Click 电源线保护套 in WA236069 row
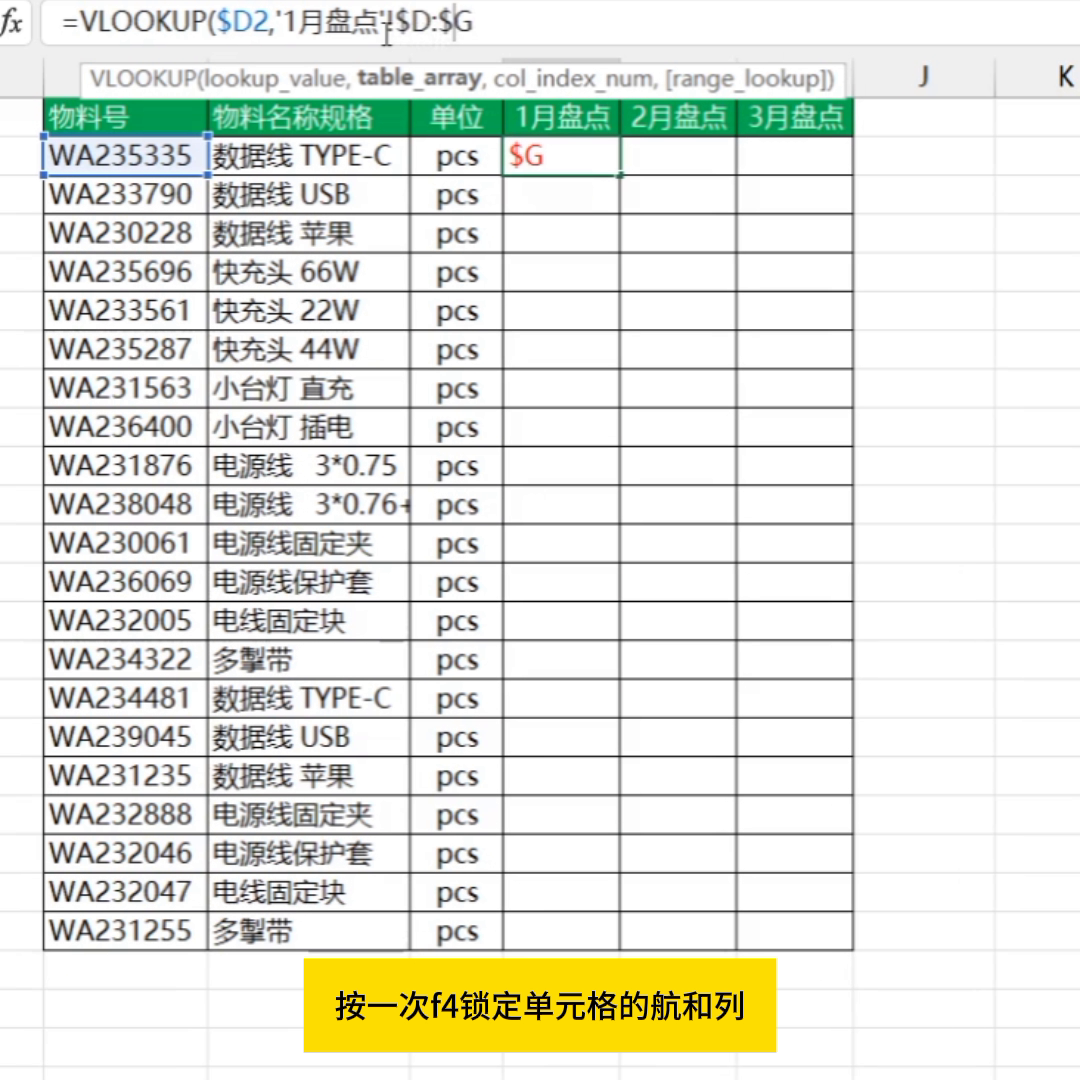1080x1080 pixels. (x=309, y=582)
